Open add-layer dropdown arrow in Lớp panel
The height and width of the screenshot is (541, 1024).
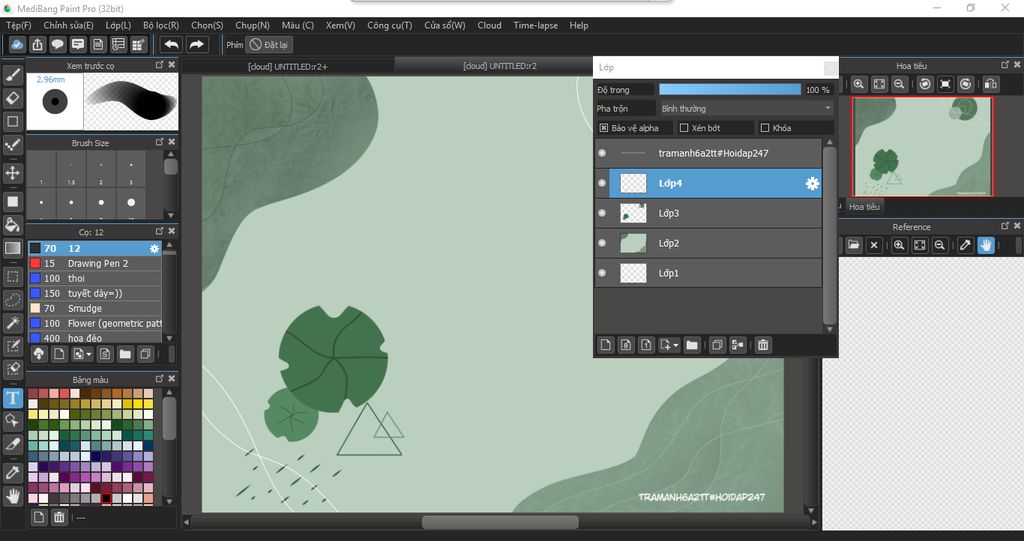pos(675,346)
